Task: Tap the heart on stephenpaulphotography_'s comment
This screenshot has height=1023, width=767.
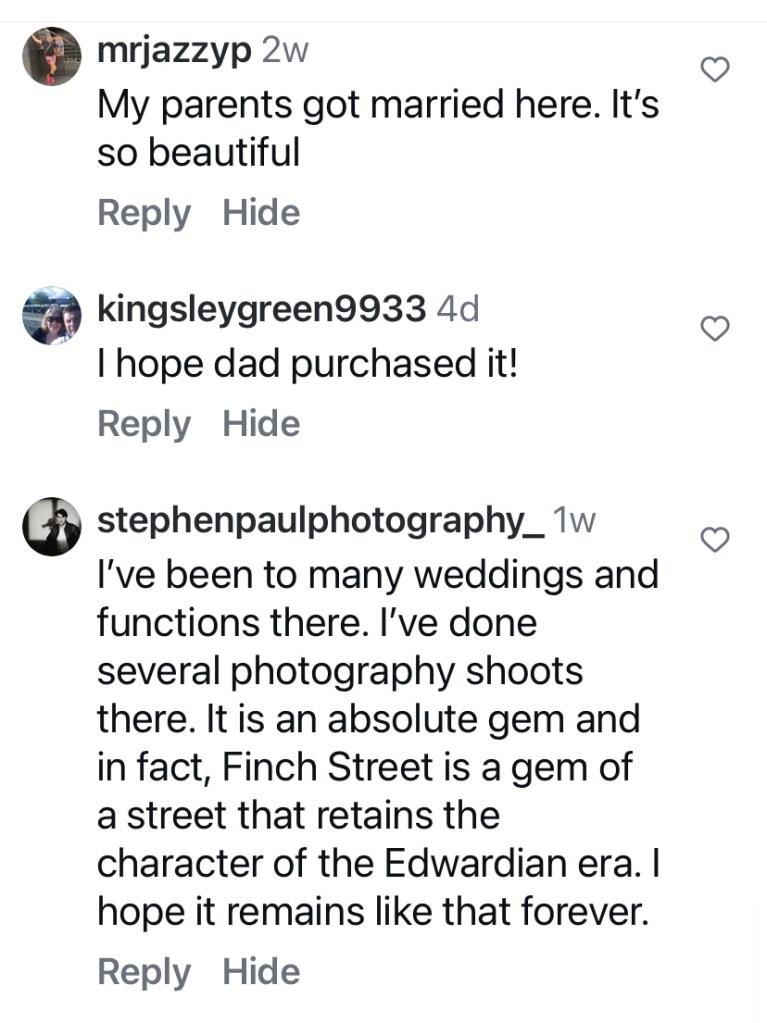Action: 713,540
